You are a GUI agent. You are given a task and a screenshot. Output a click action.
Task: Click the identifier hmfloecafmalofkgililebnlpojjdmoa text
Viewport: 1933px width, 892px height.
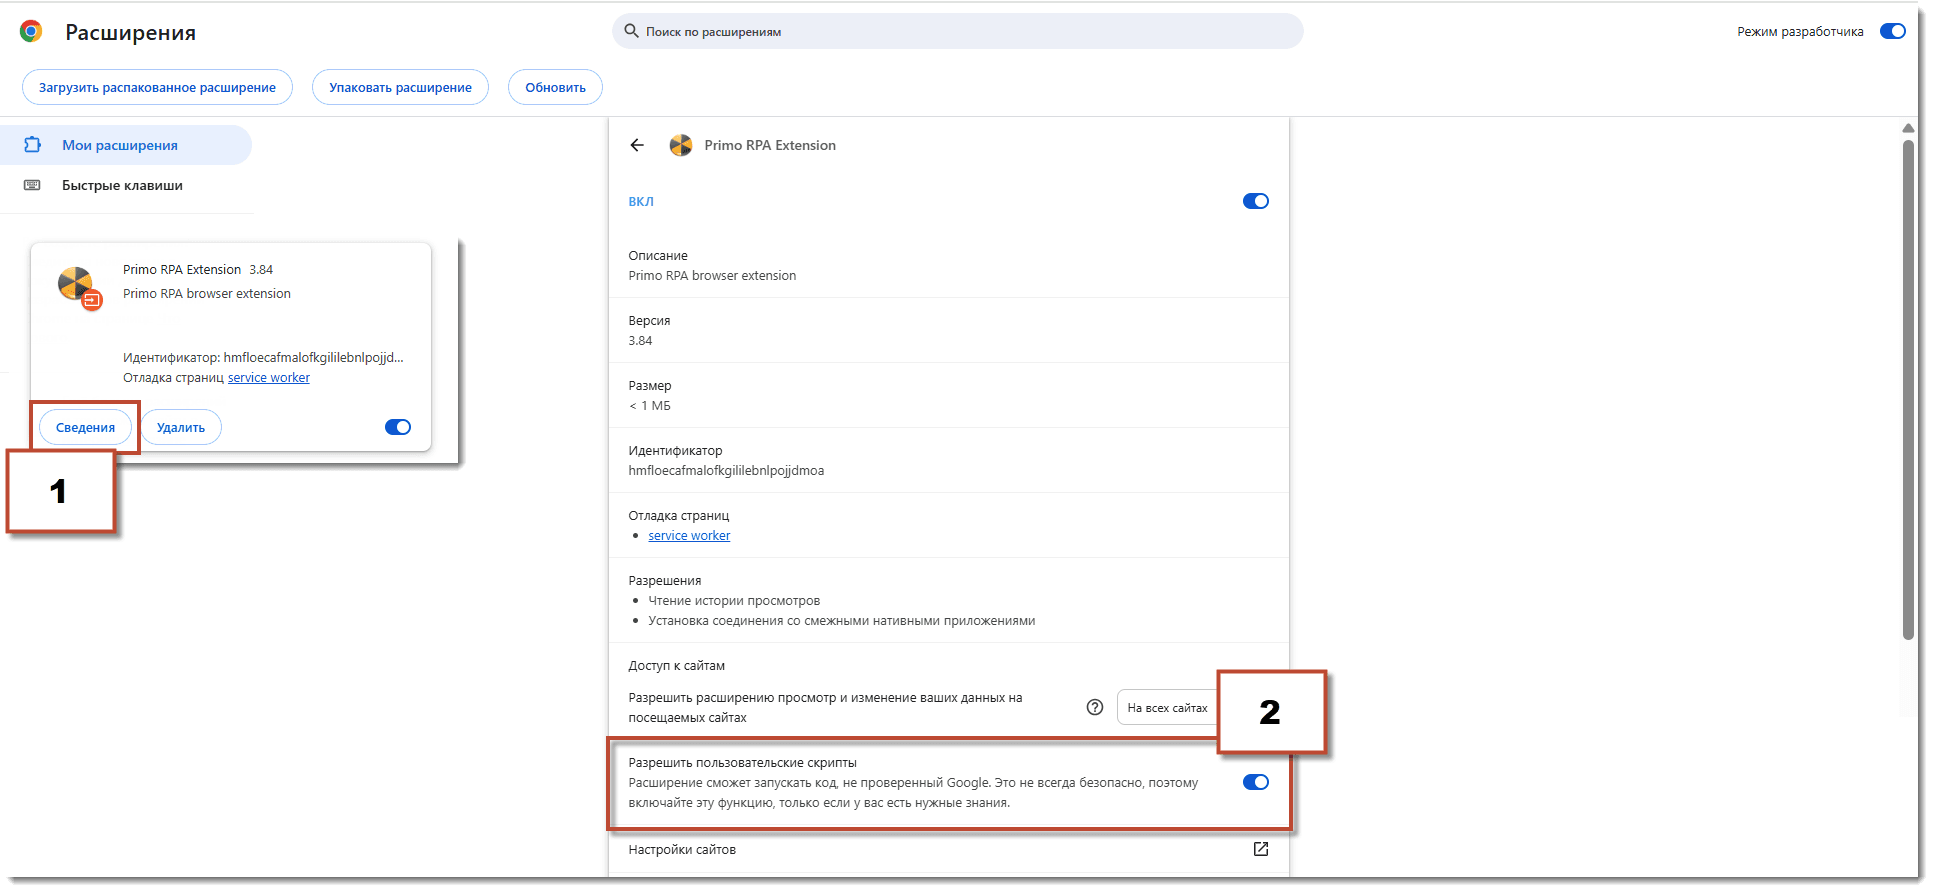coord(726,470)
